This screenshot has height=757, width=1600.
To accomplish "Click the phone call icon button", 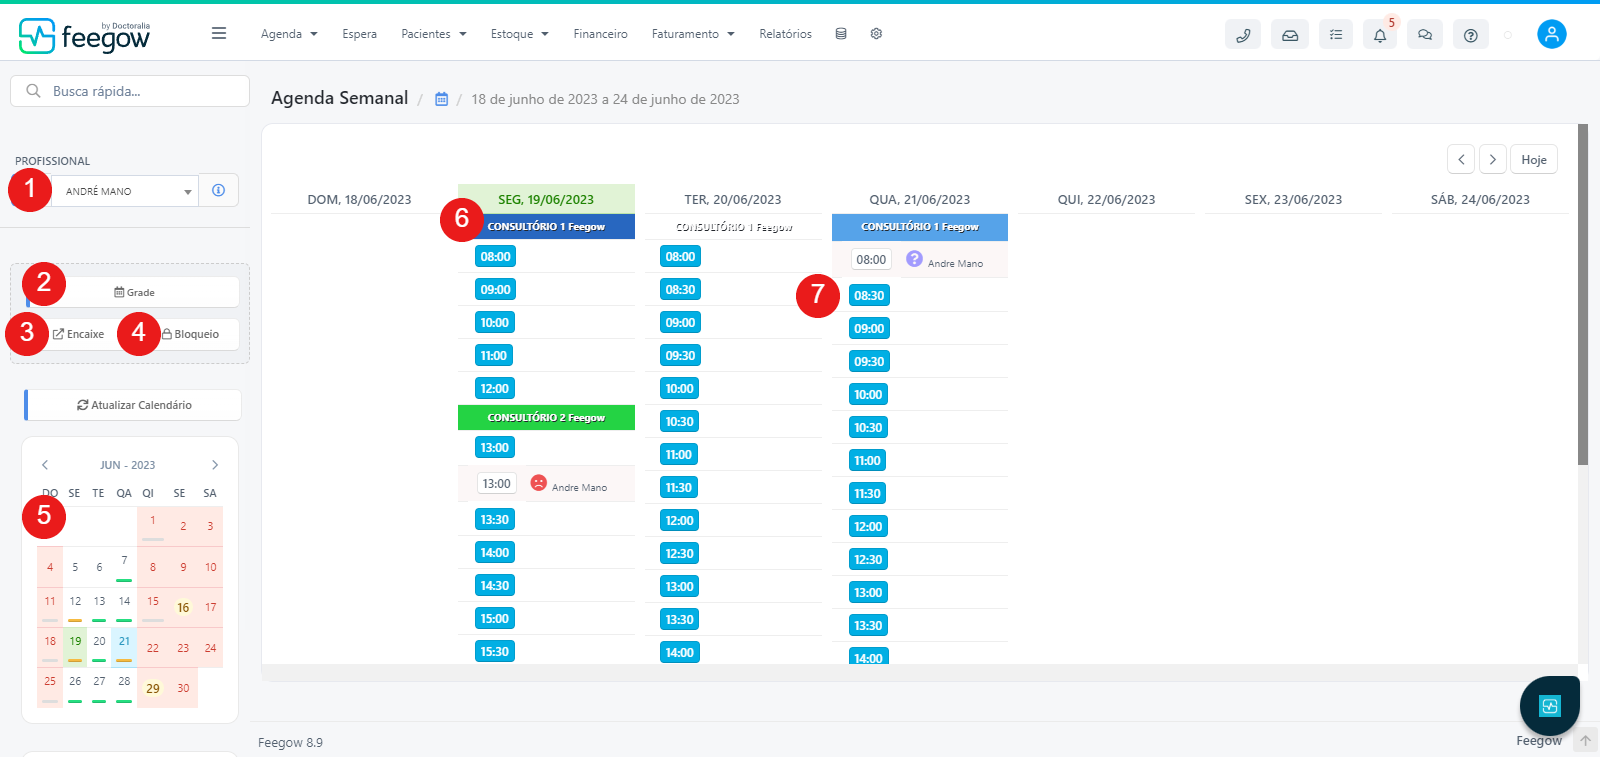I will click(x=1243, y=35).
